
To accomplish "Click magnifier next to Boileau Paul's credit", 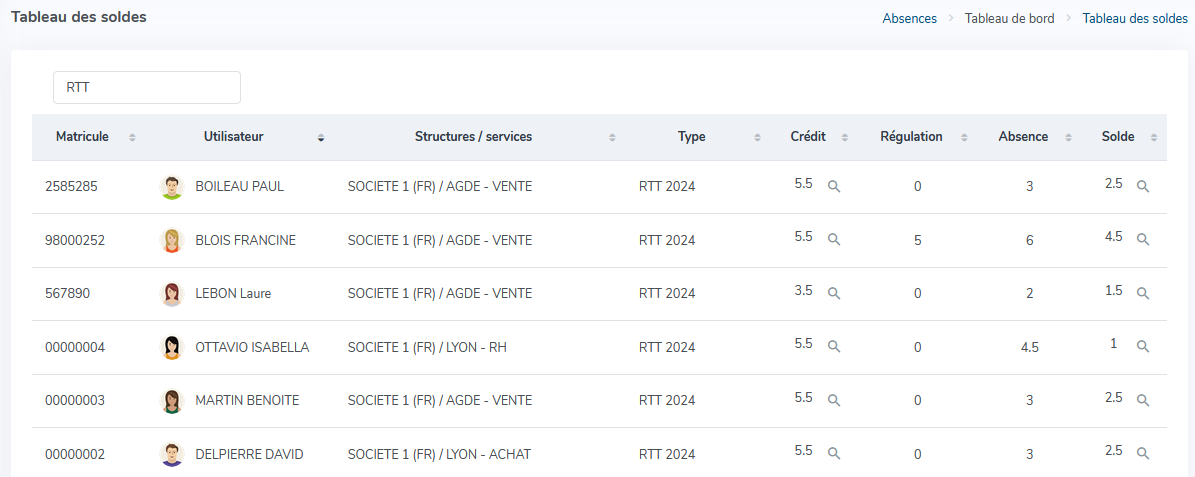I will [x=834, y=186].
